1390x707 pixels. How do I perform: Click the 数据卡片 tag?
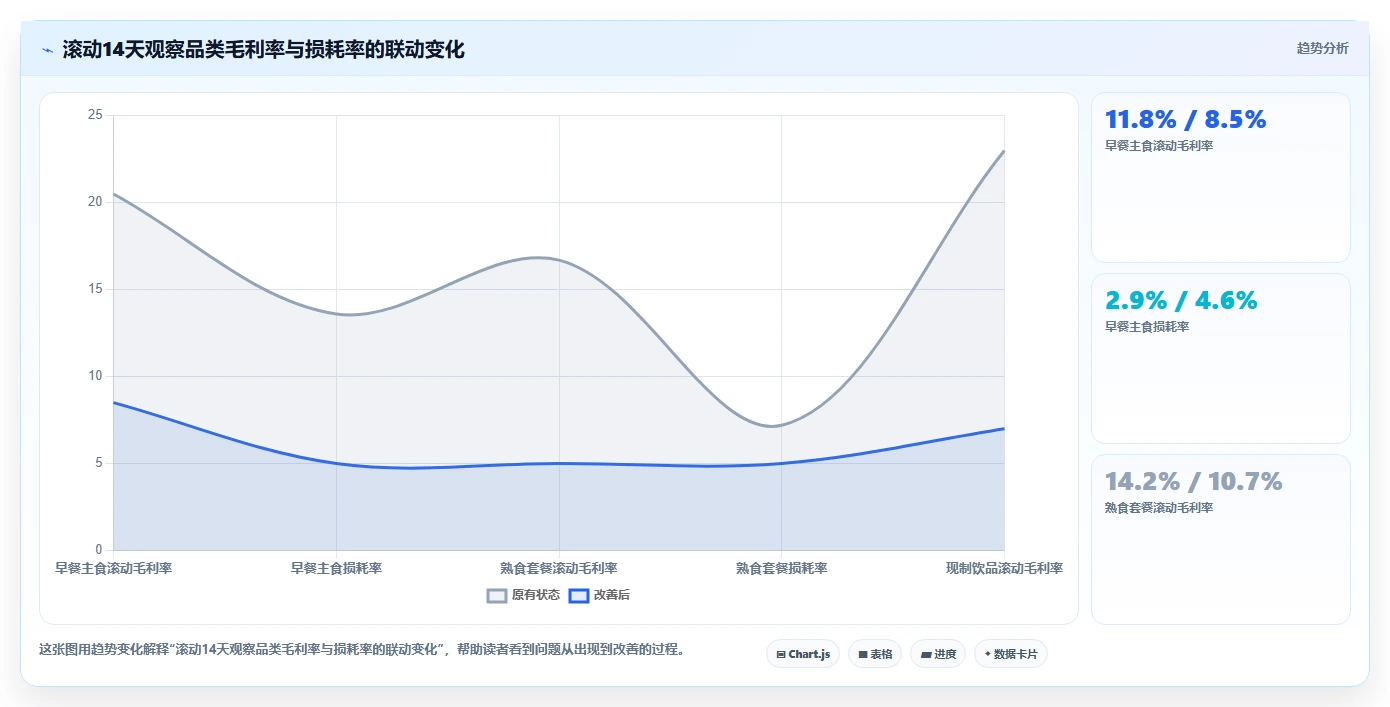click(1011, 654)
